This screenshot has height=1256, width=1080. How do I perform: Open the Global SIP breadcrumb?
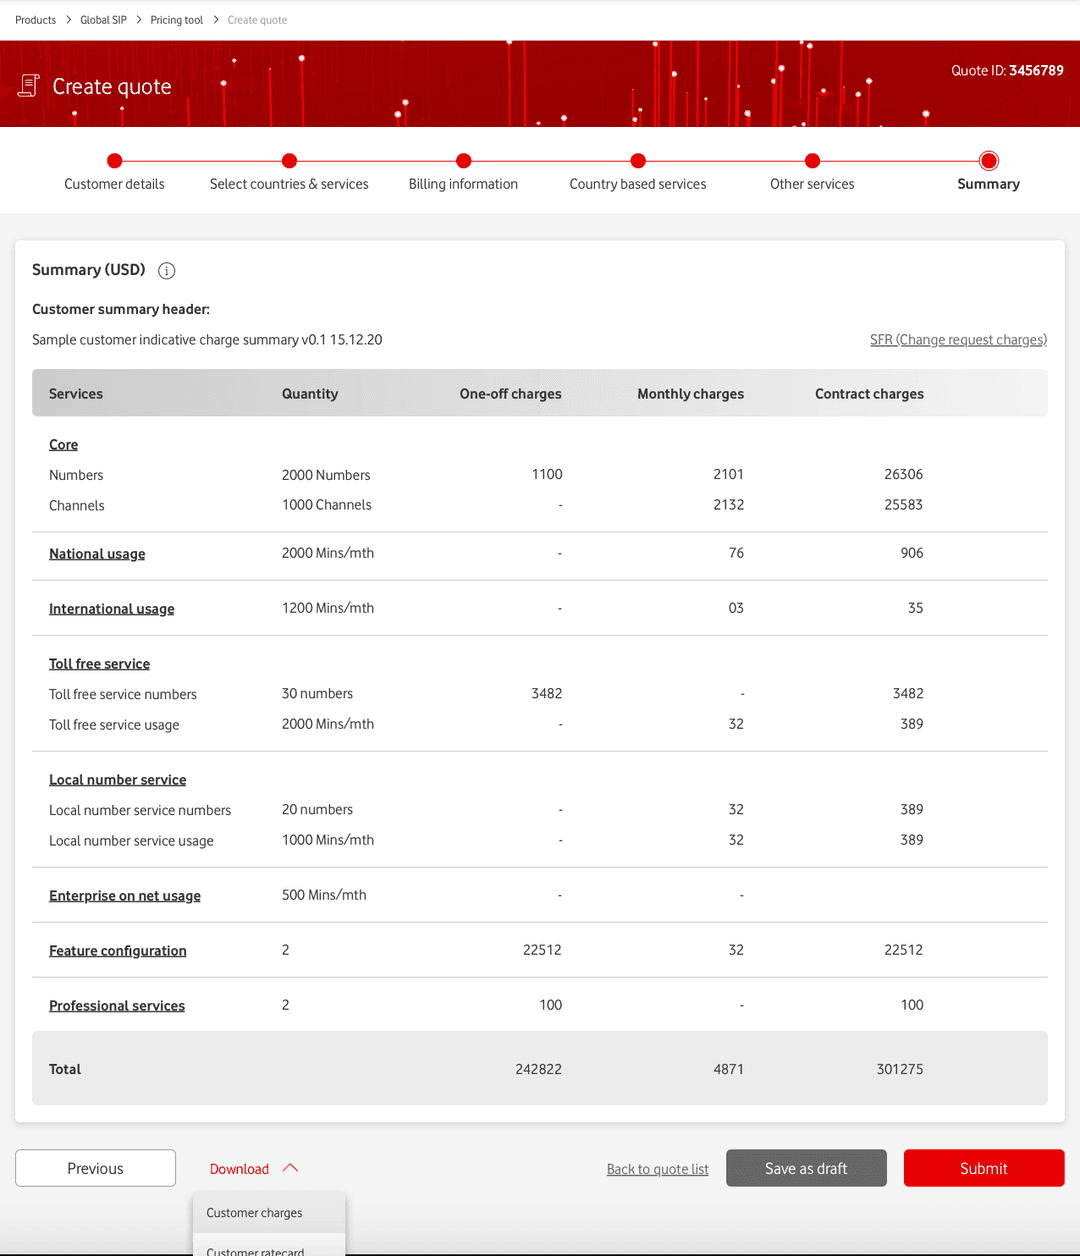tap(103, 20)
